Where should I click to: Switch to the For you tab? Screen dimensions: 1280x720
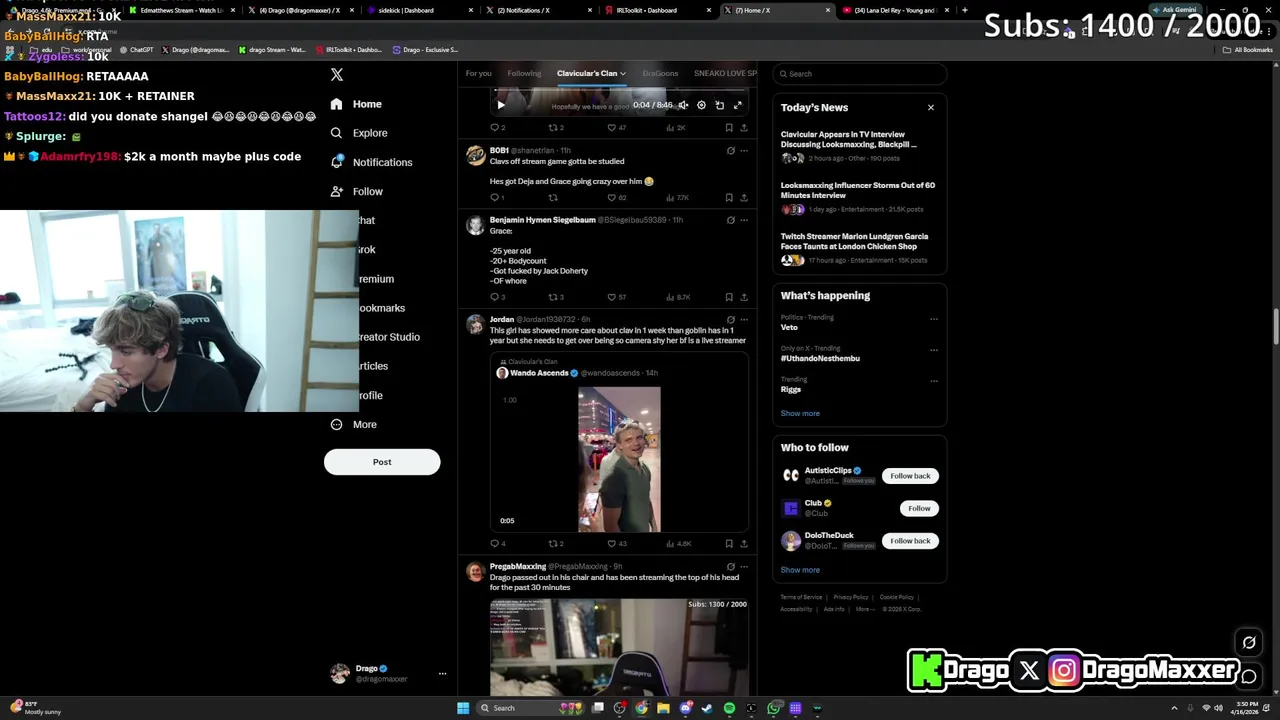(478, 73)
